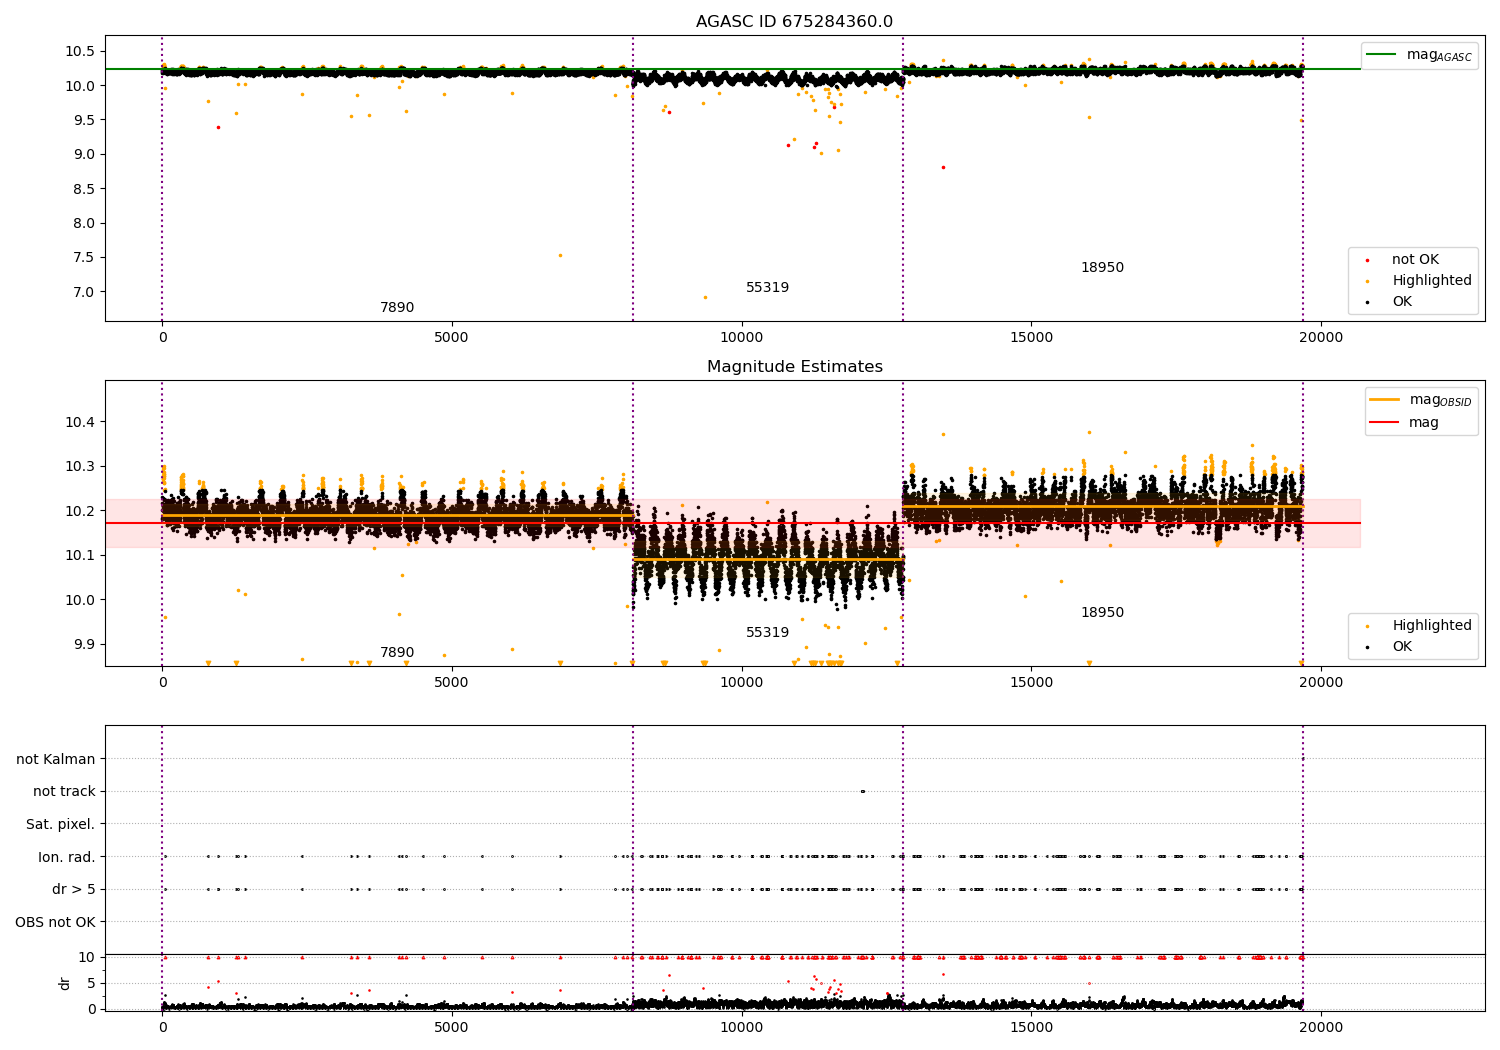
Task: Click the rotated 'dr' y-axis label
Action: (x=65, y=983)
